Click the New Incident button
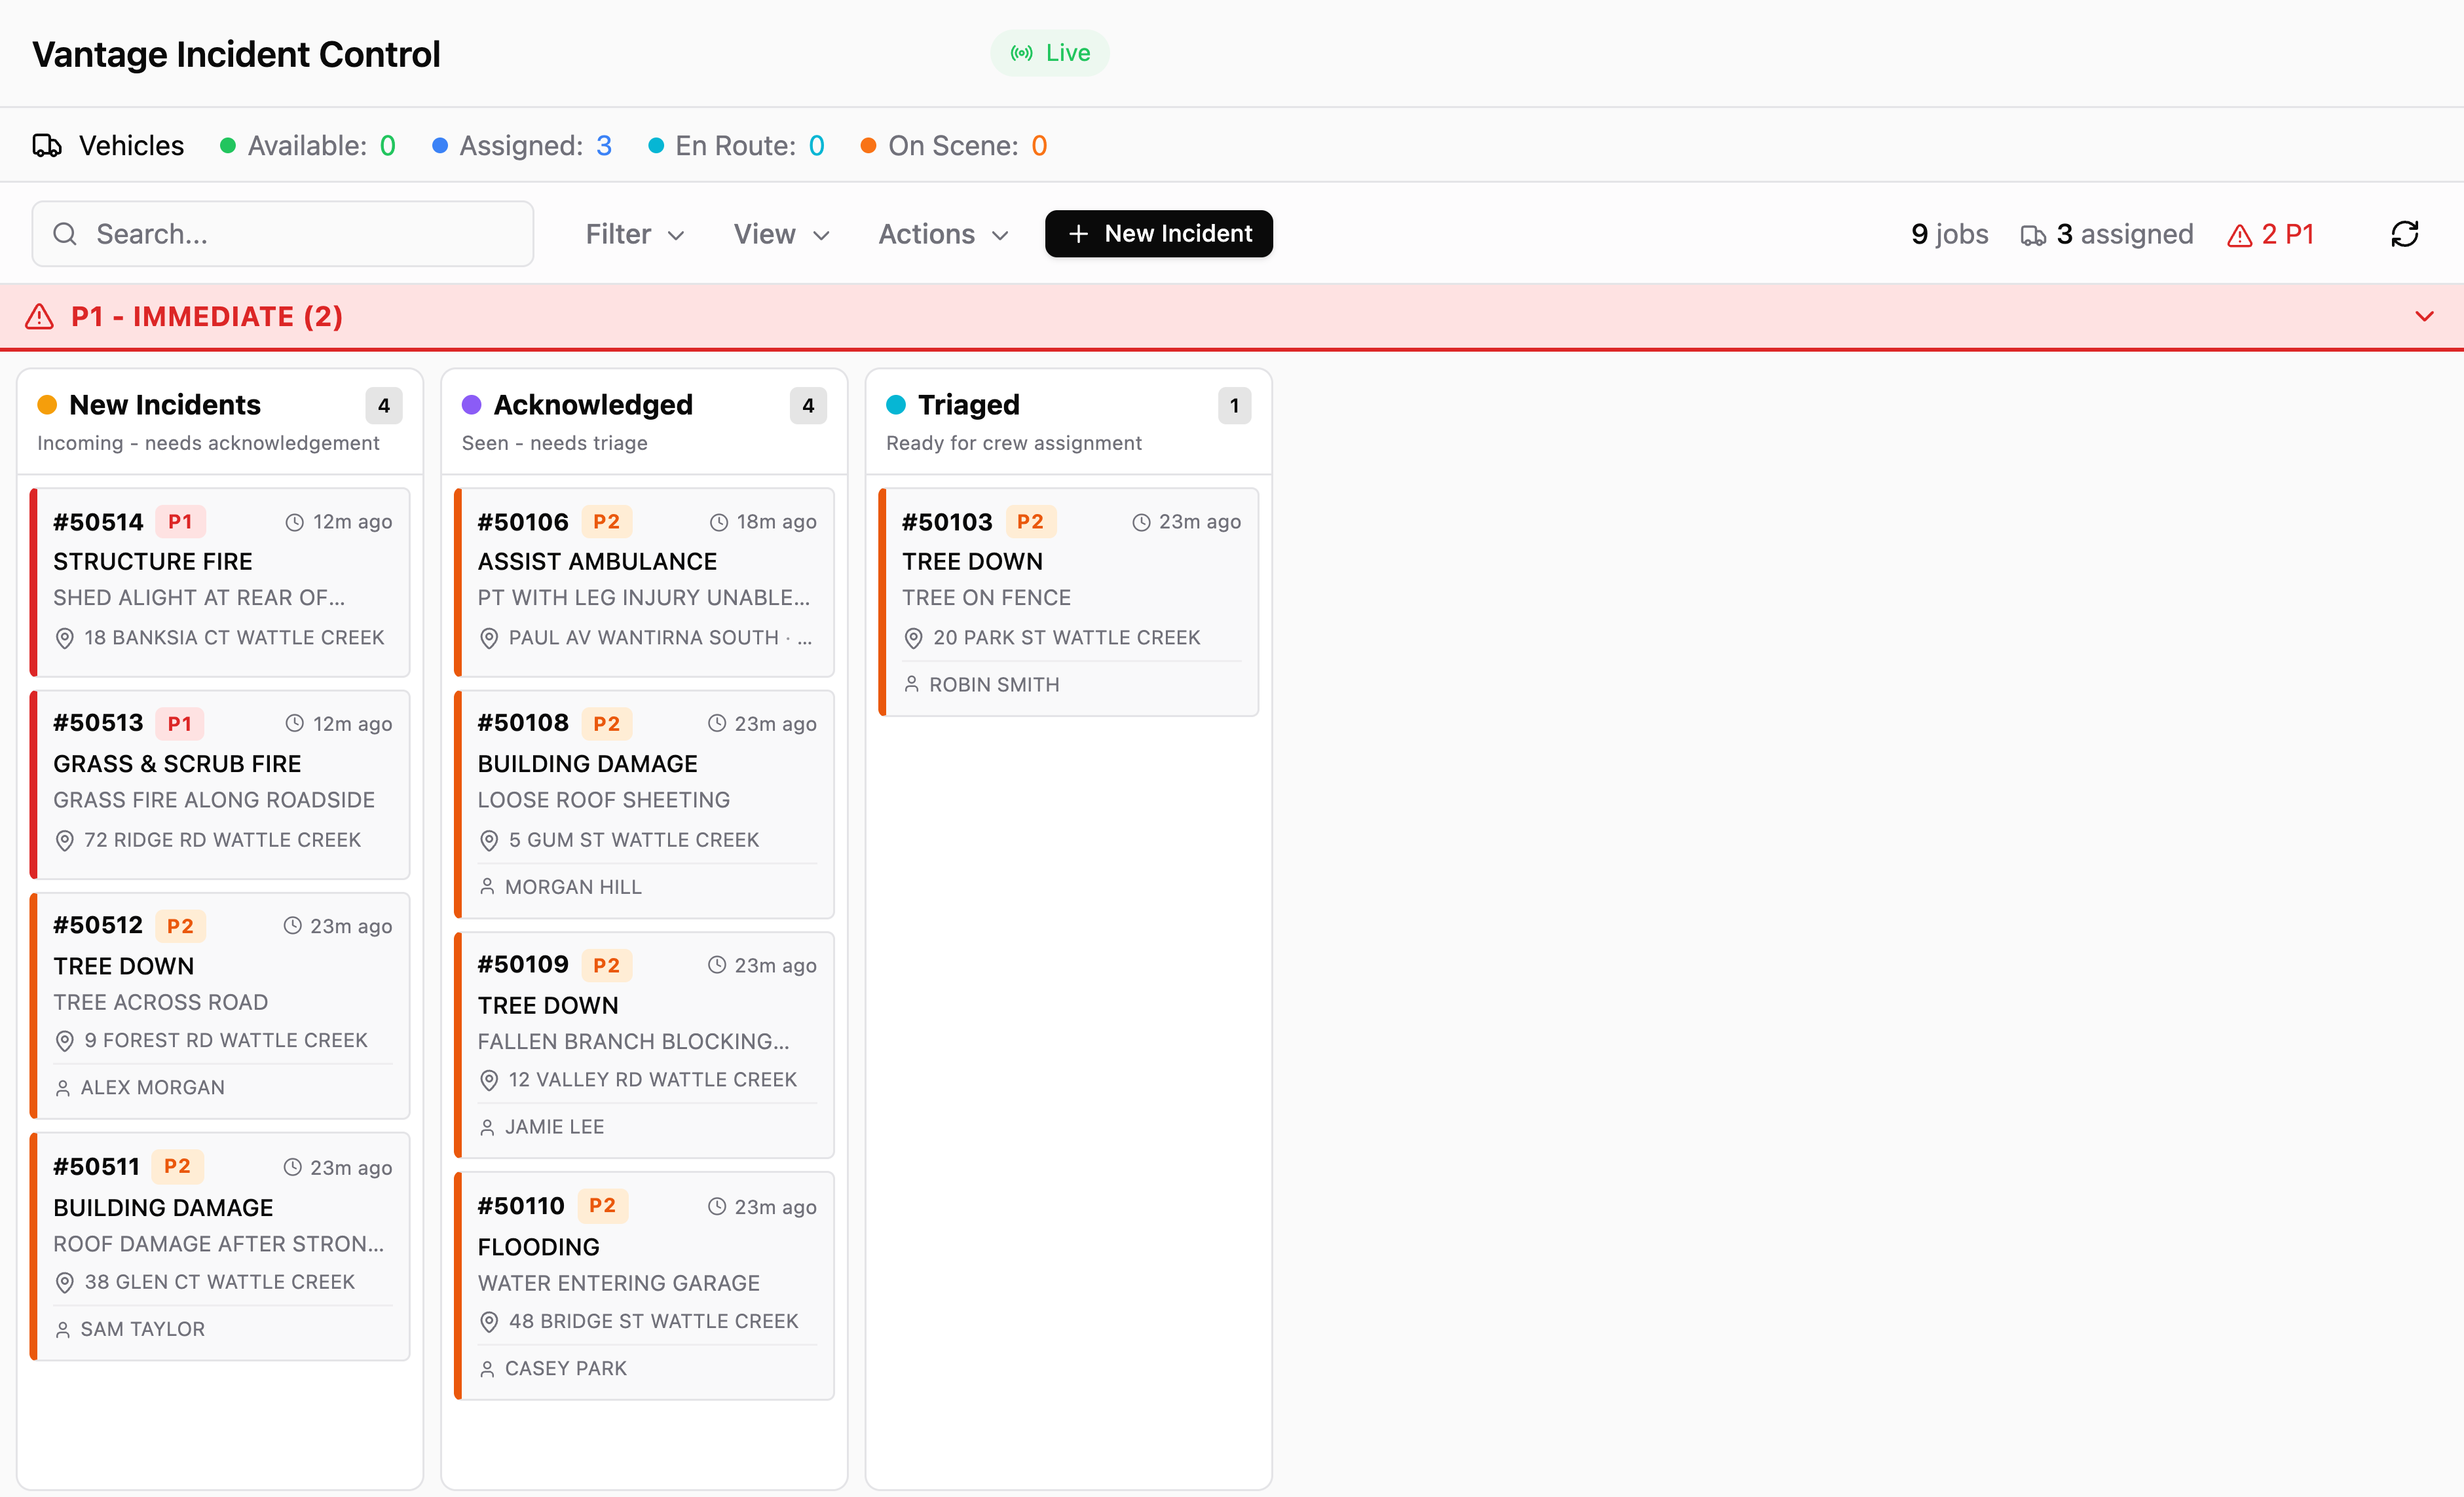 1158,234
